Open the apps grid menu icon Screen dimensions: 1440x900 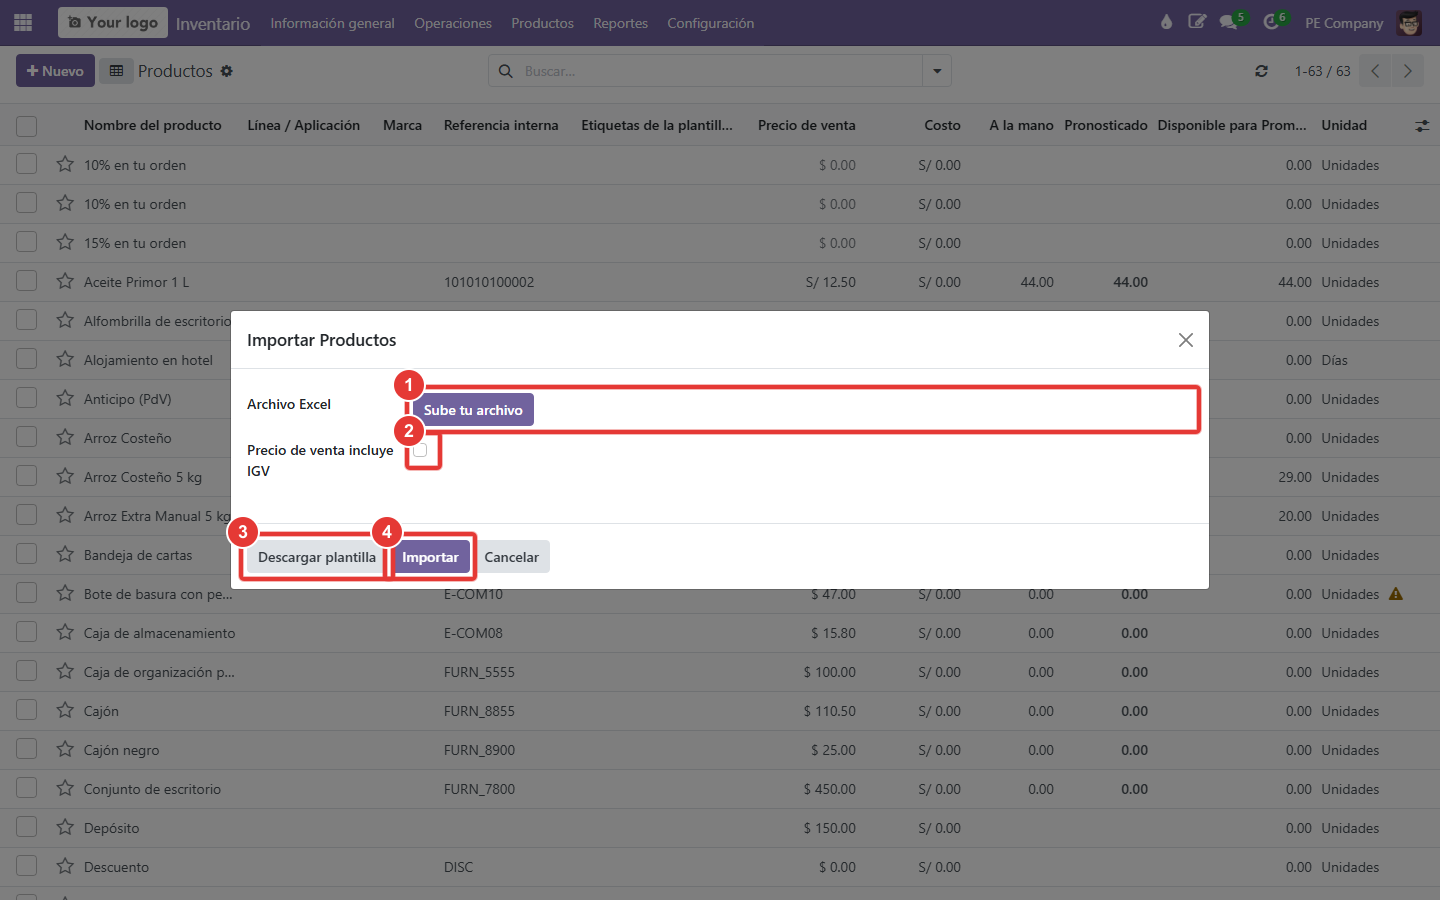click(23, 22)
